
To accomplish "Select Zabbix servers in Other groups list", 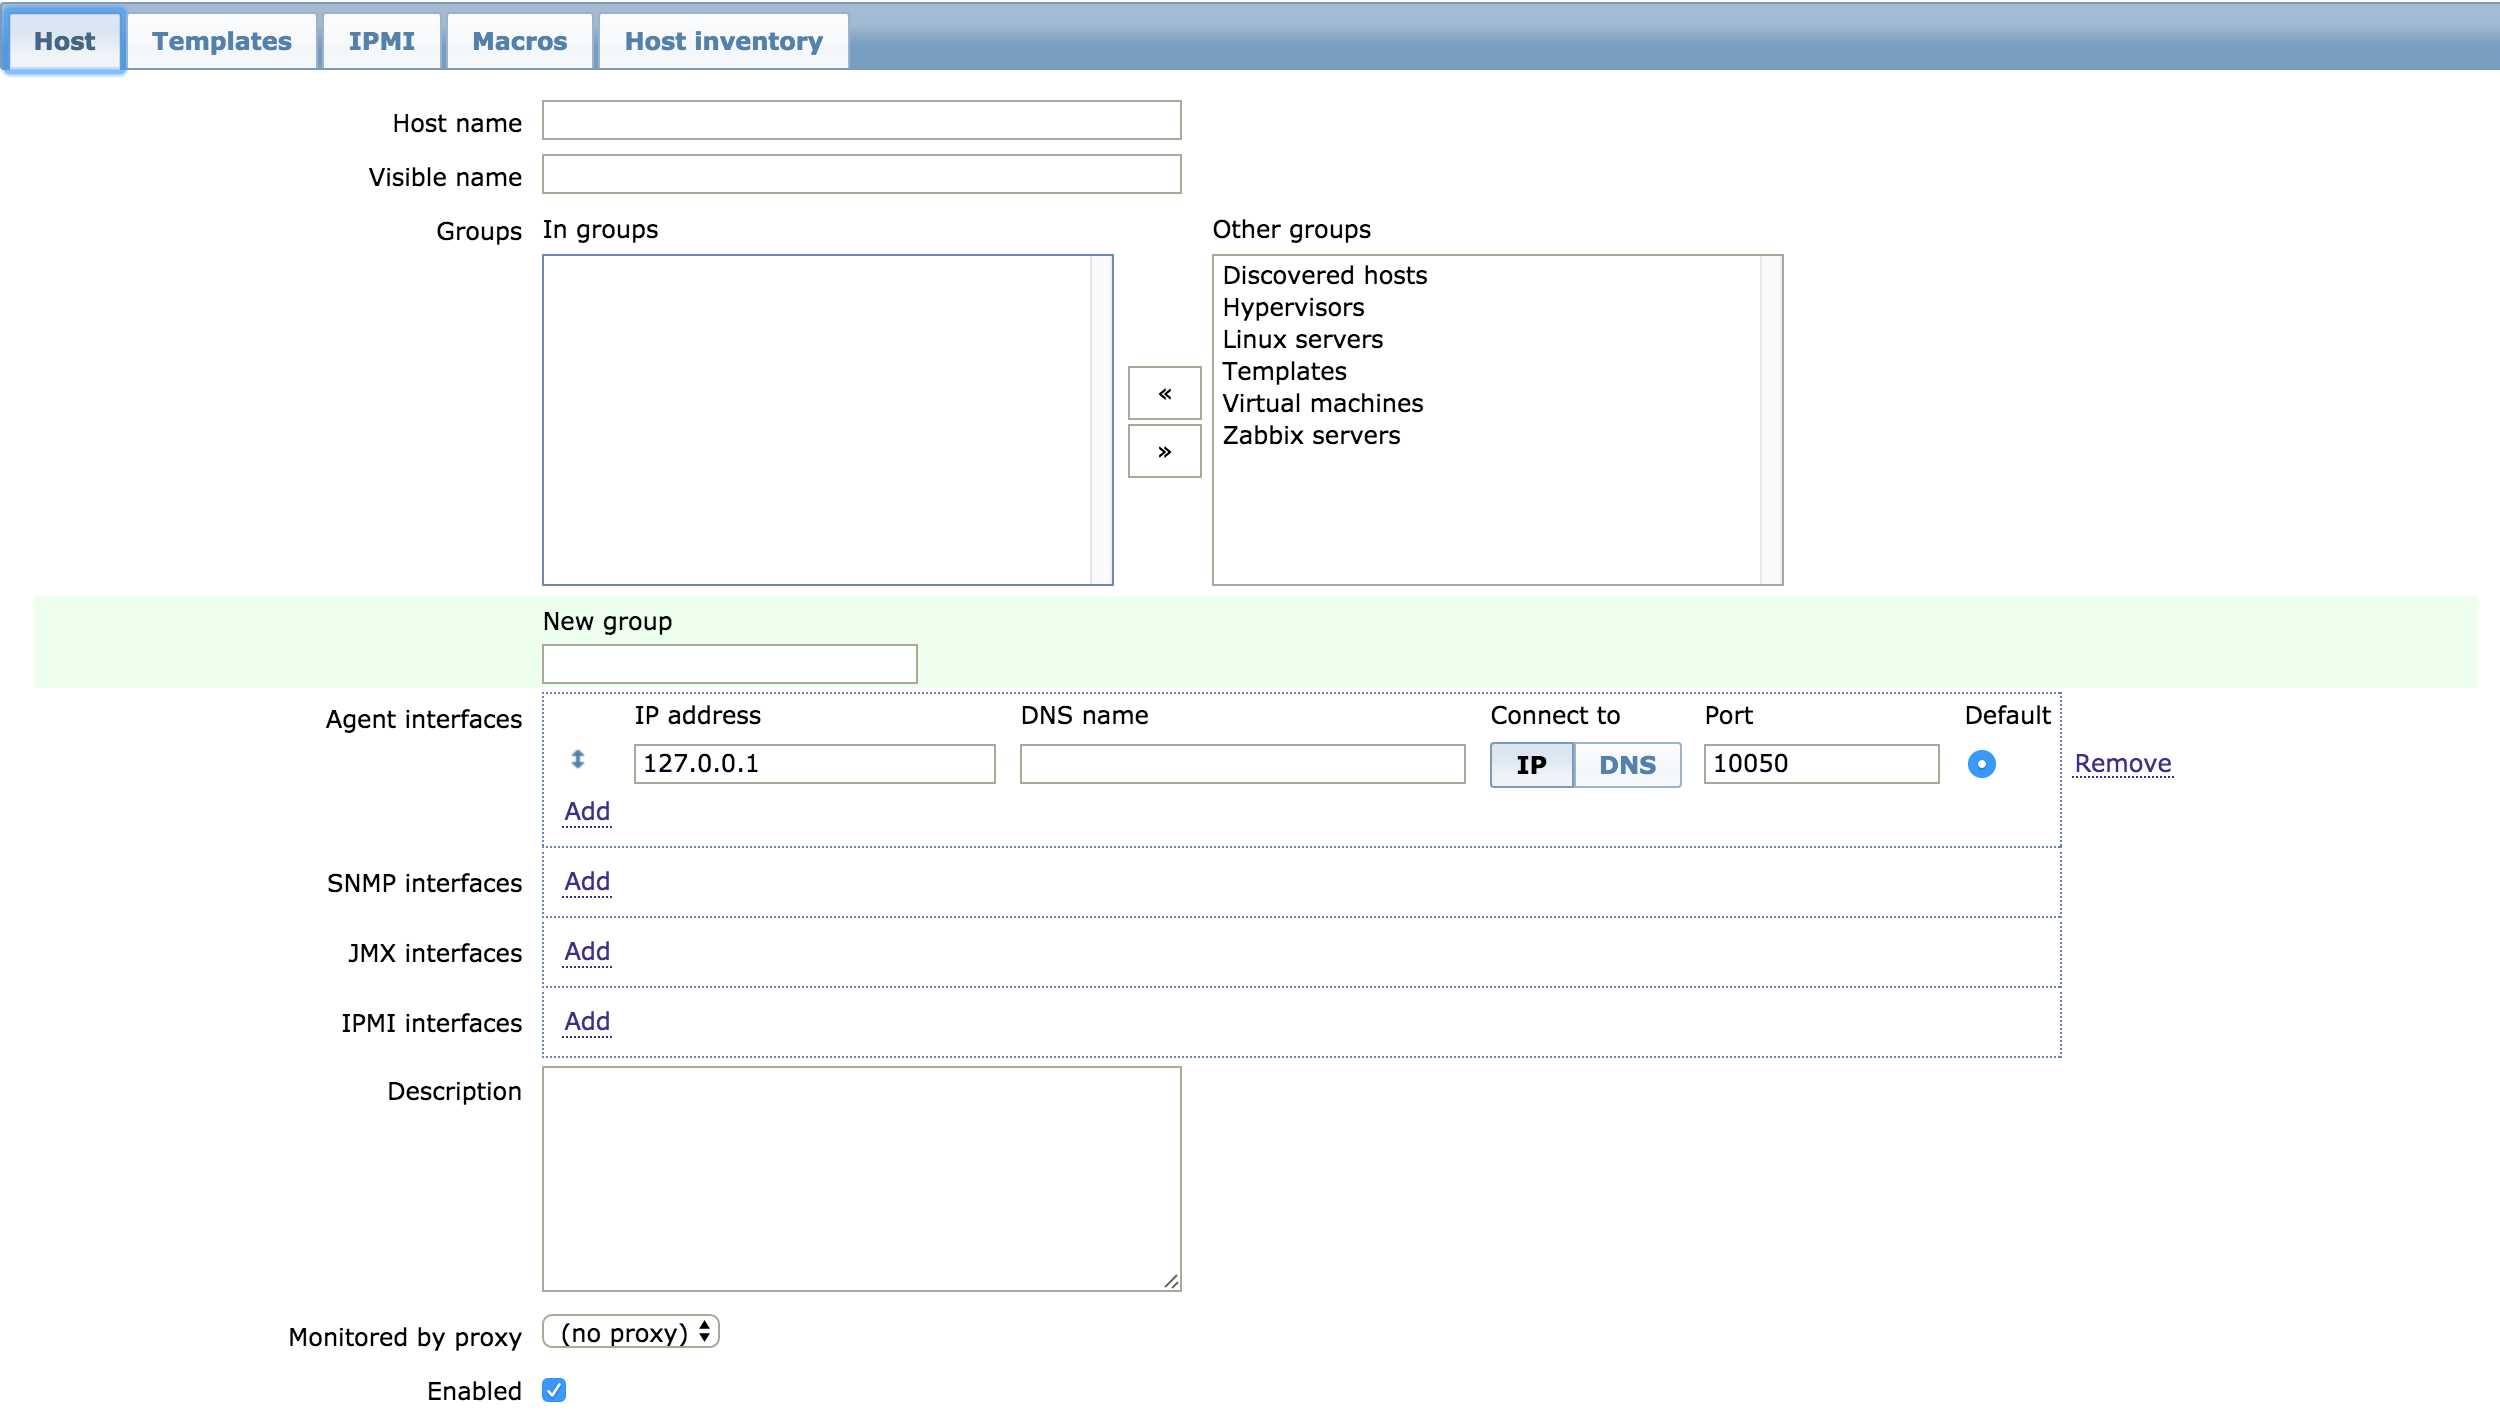I will (1311, 436).
